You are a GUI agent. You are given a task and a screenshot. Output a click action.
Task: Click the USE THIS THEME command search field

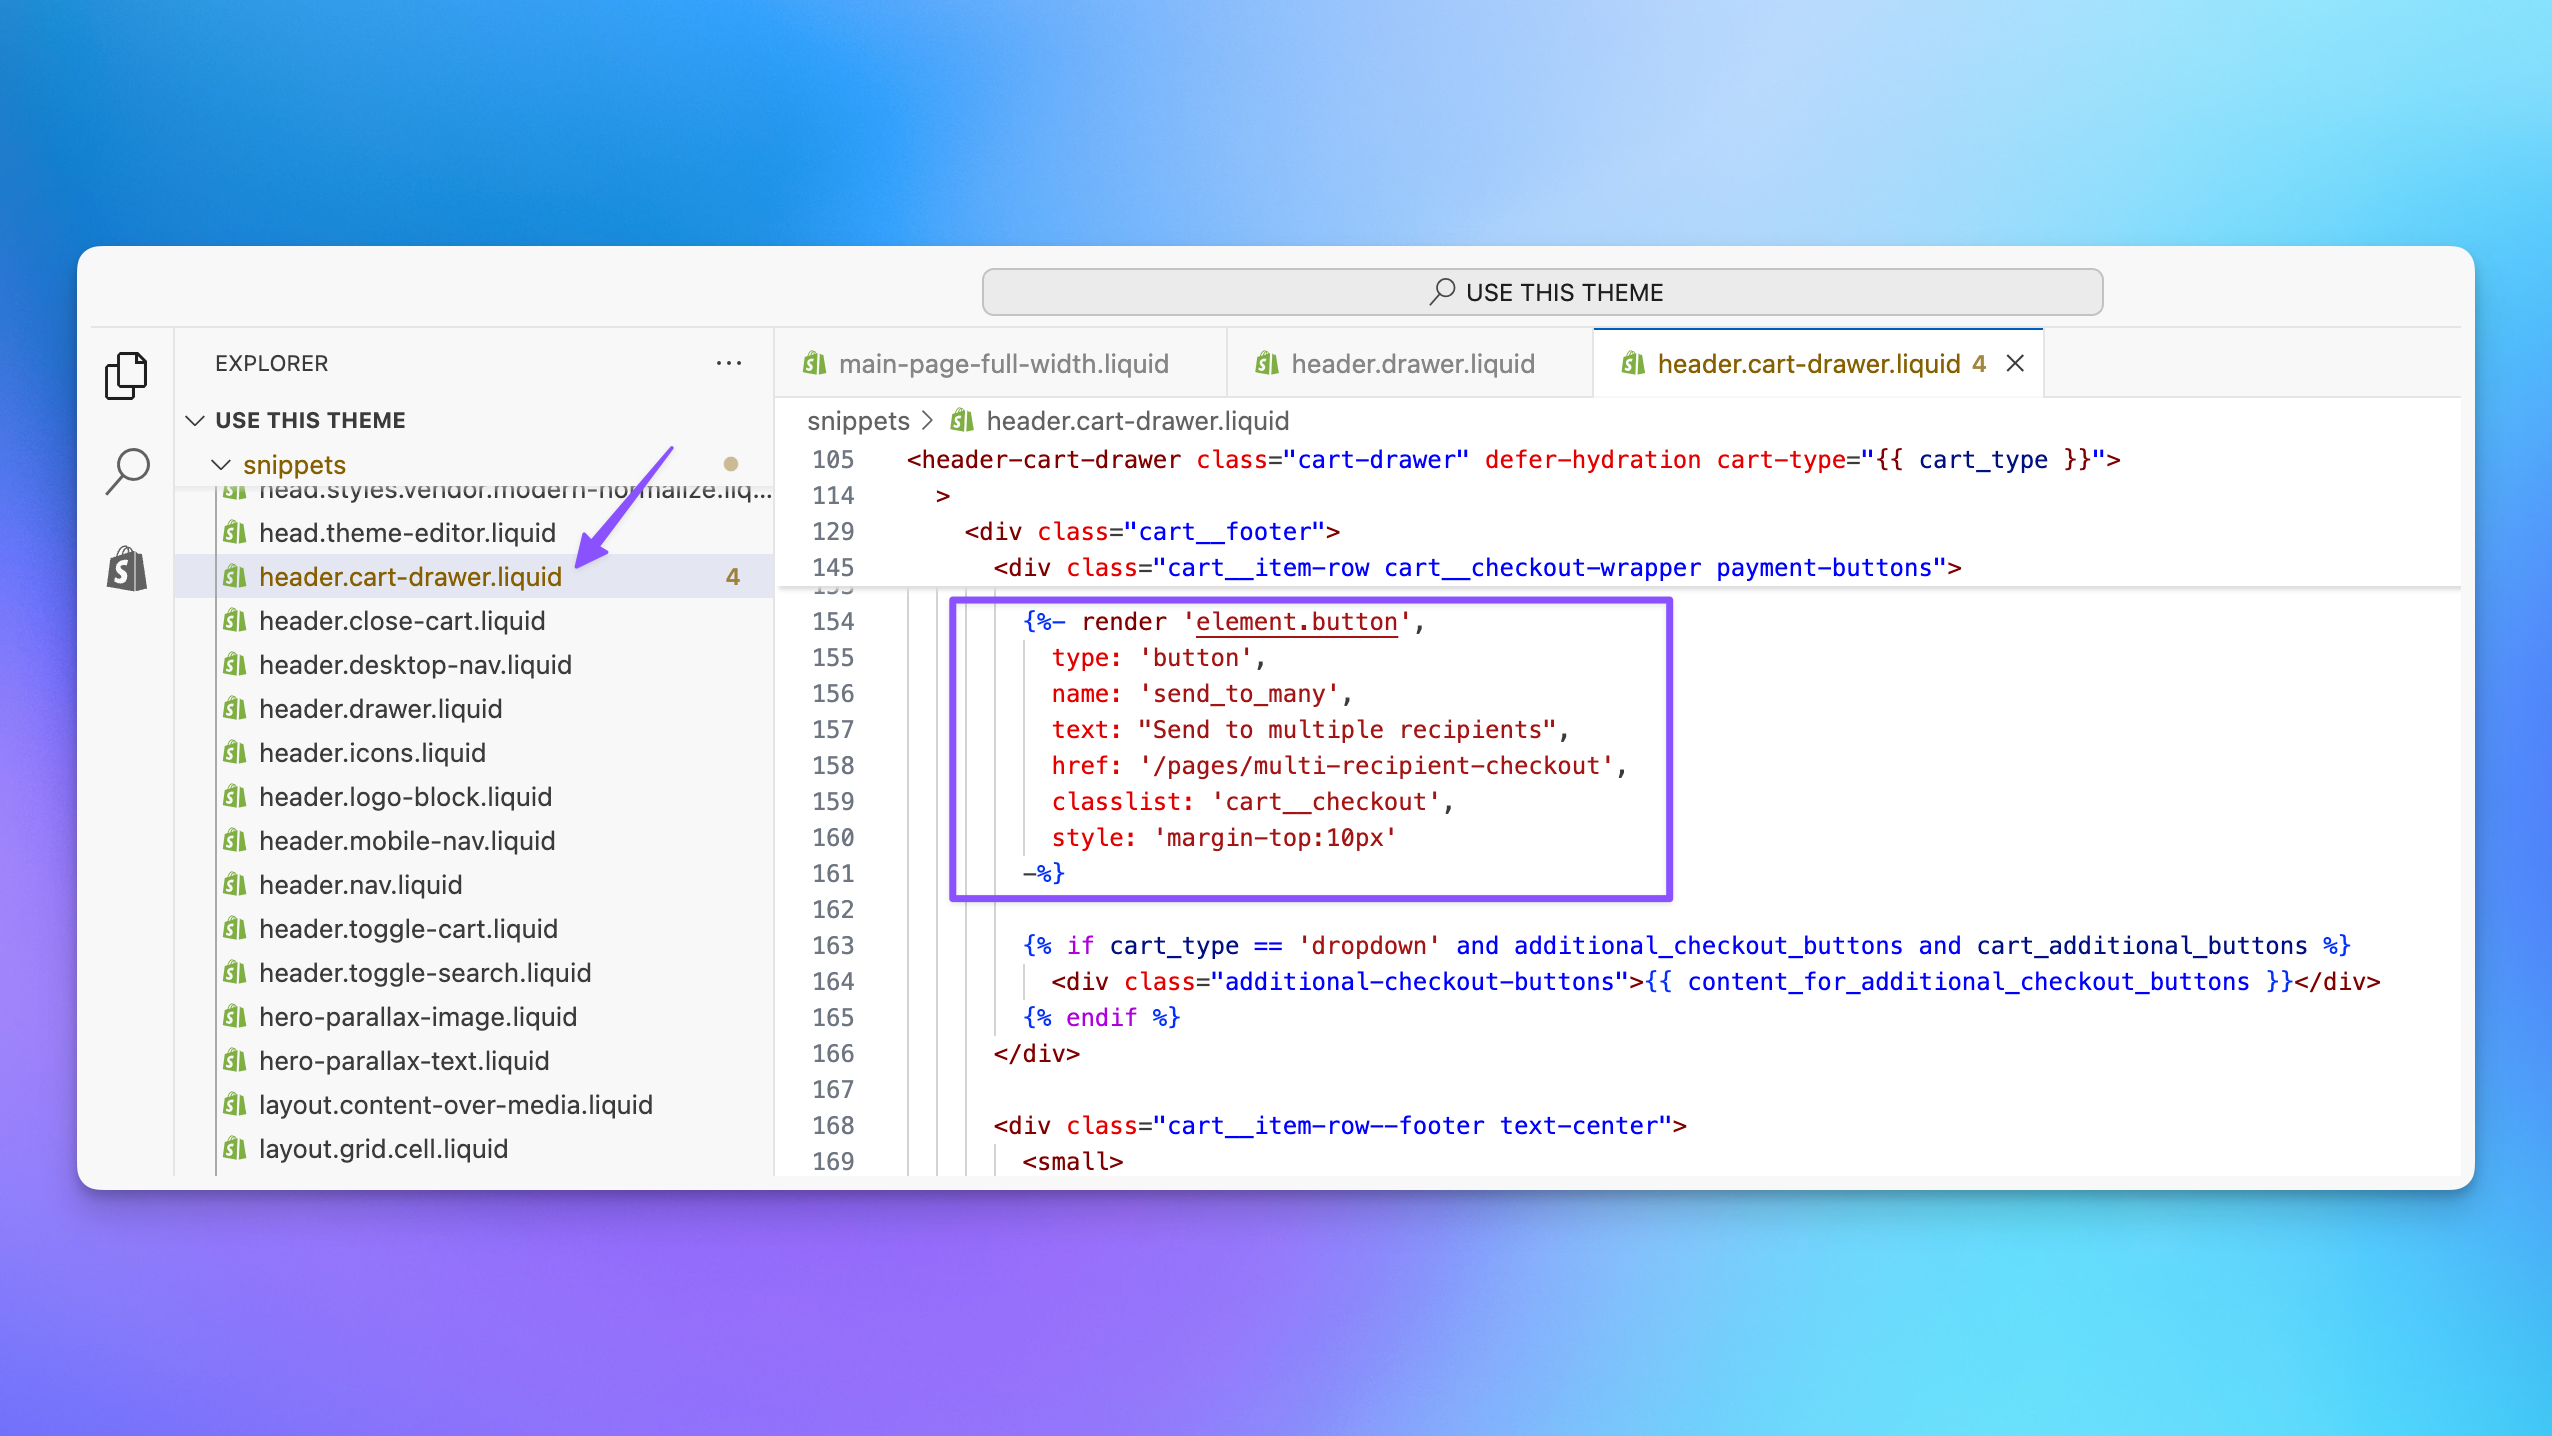[x=1542, y=292]
